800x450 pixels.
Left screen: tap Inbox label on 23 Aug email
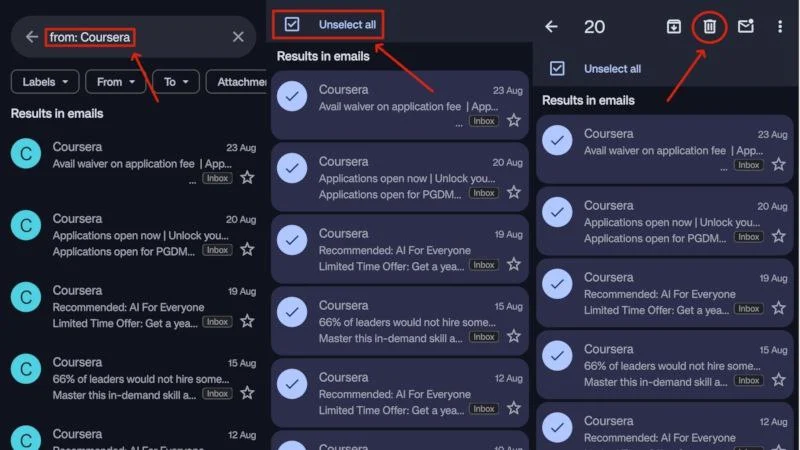pyautogui.click(x=217, y=178)
